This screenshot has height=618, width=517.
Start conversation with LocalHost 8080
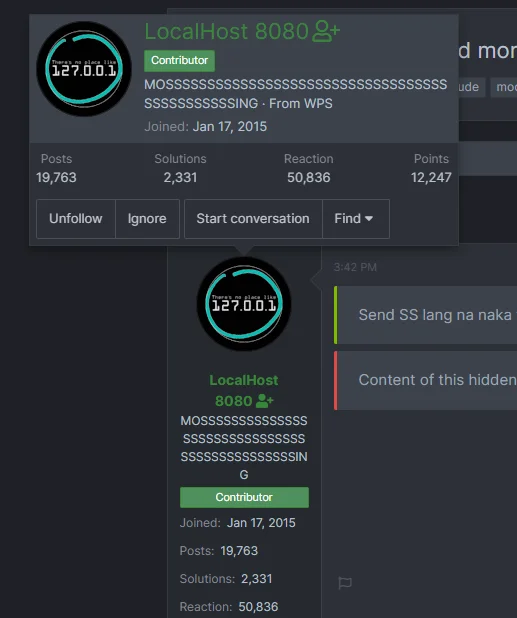point(253,219)
